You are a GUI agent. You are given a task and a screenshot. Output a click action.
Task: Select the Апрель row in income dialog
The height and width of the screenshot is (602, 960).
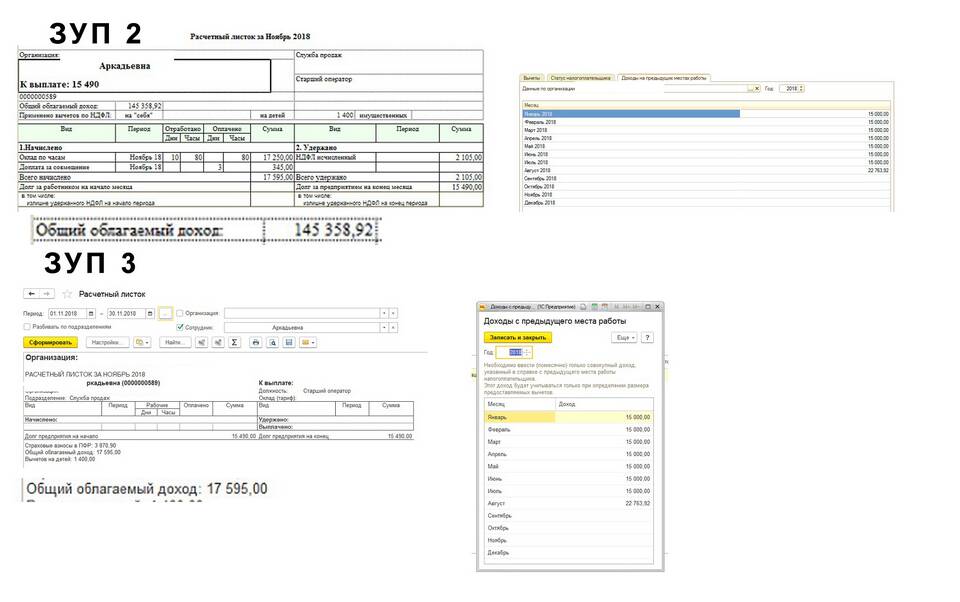(568, 454)
